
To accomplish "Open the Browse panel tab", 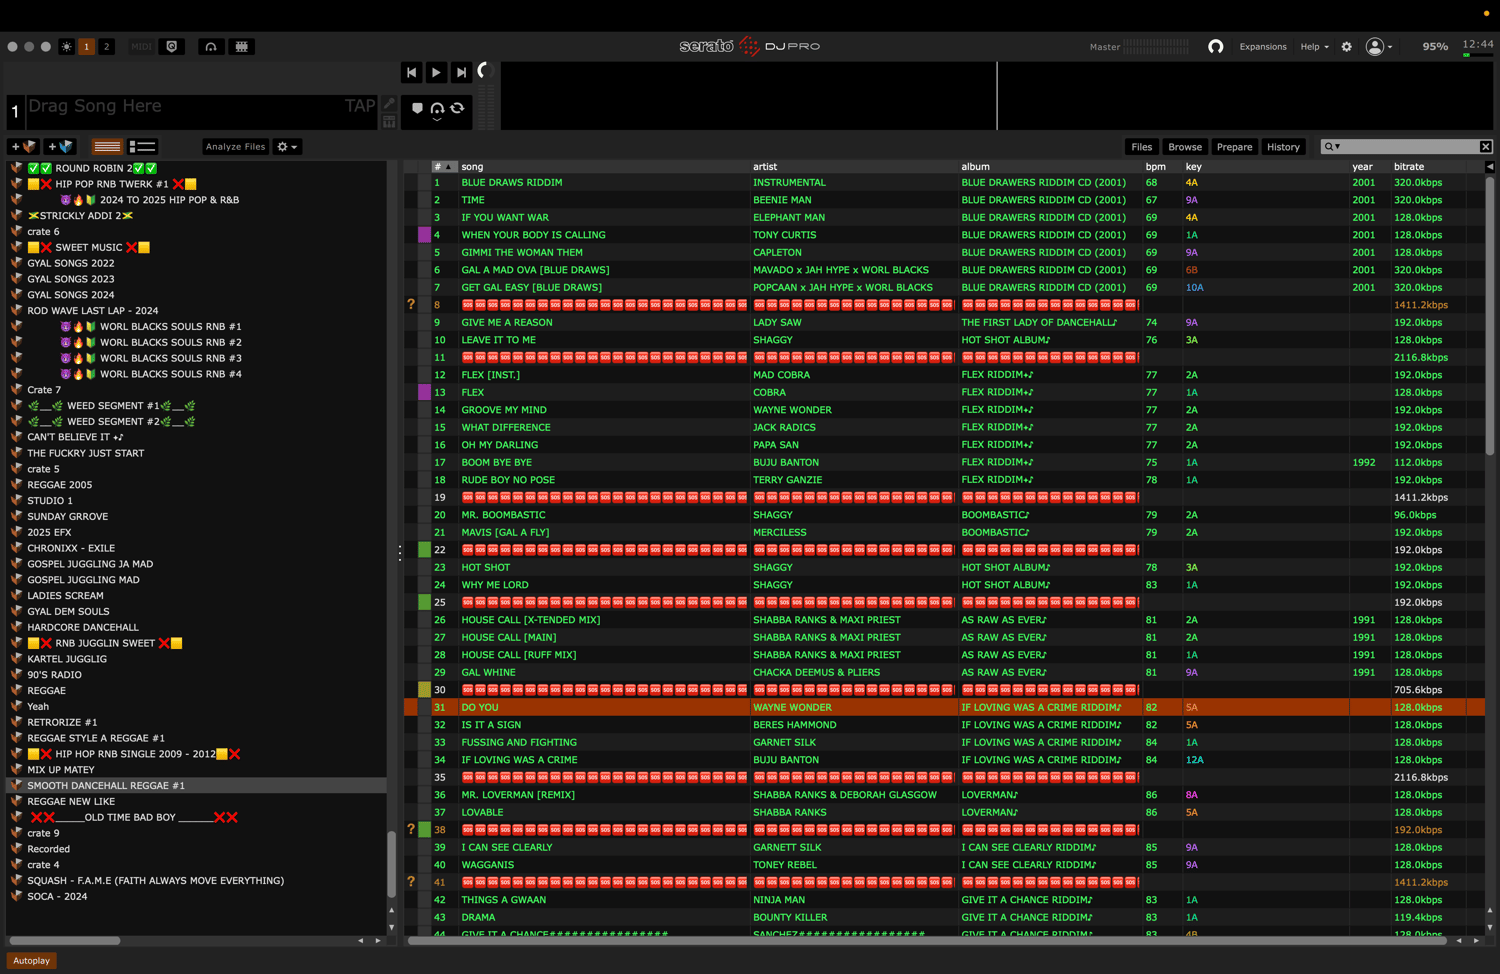I will pyautogui.click(x=1185, y=147).
